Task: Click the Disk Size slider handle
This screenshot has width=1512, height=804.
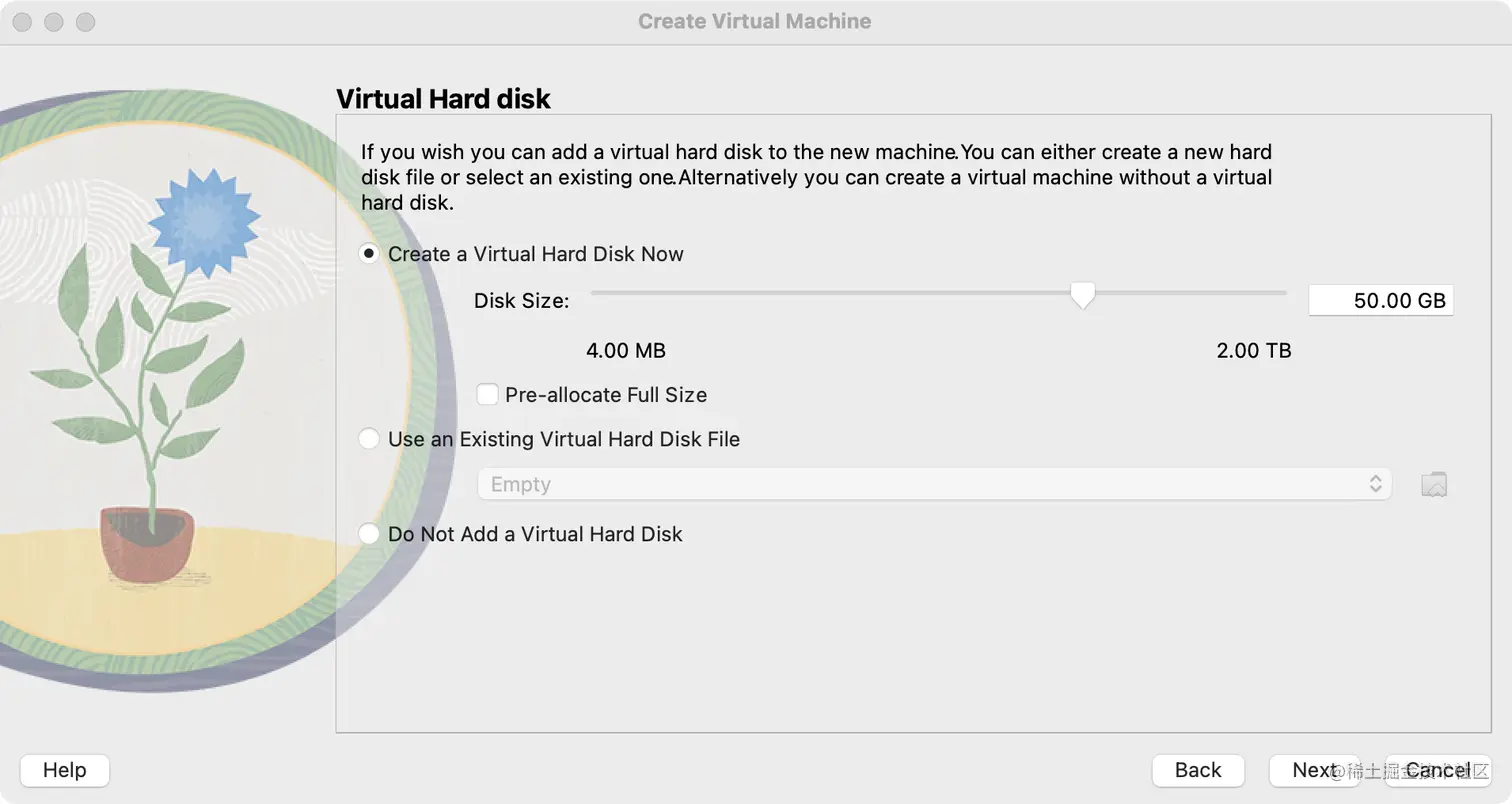Action: pyautogui.click(x=1082, y=295)
